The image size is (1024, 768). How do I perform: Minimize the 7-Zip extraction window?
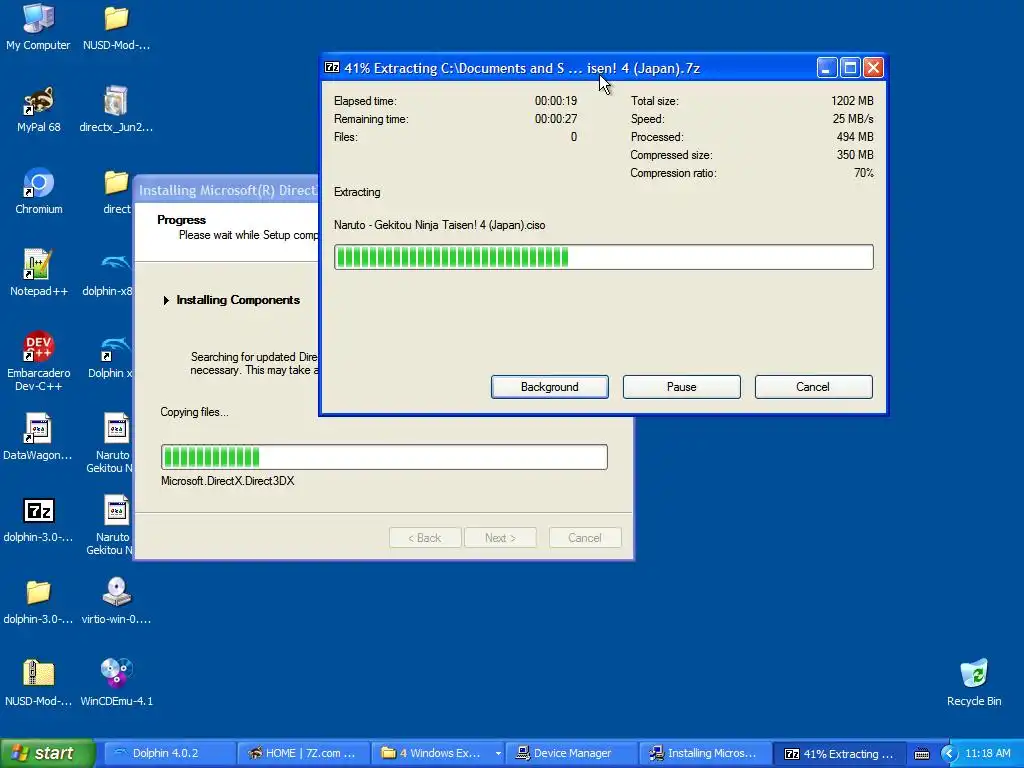[827, 68]
